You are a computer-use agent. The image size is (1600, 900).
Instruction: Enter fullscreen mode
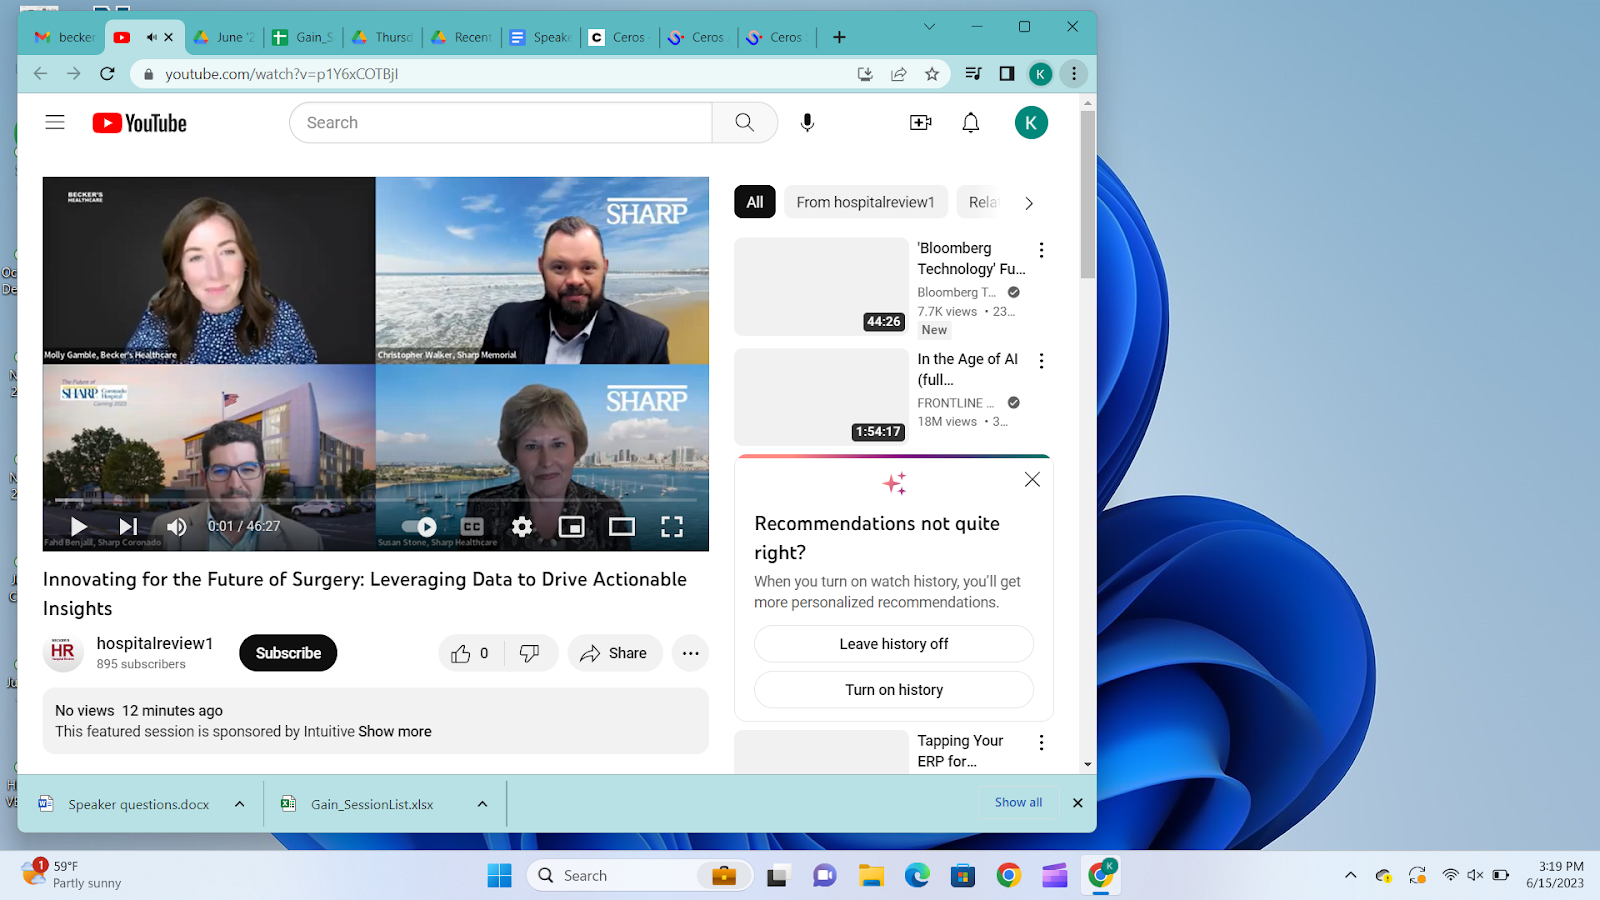(x=672, y=526)
